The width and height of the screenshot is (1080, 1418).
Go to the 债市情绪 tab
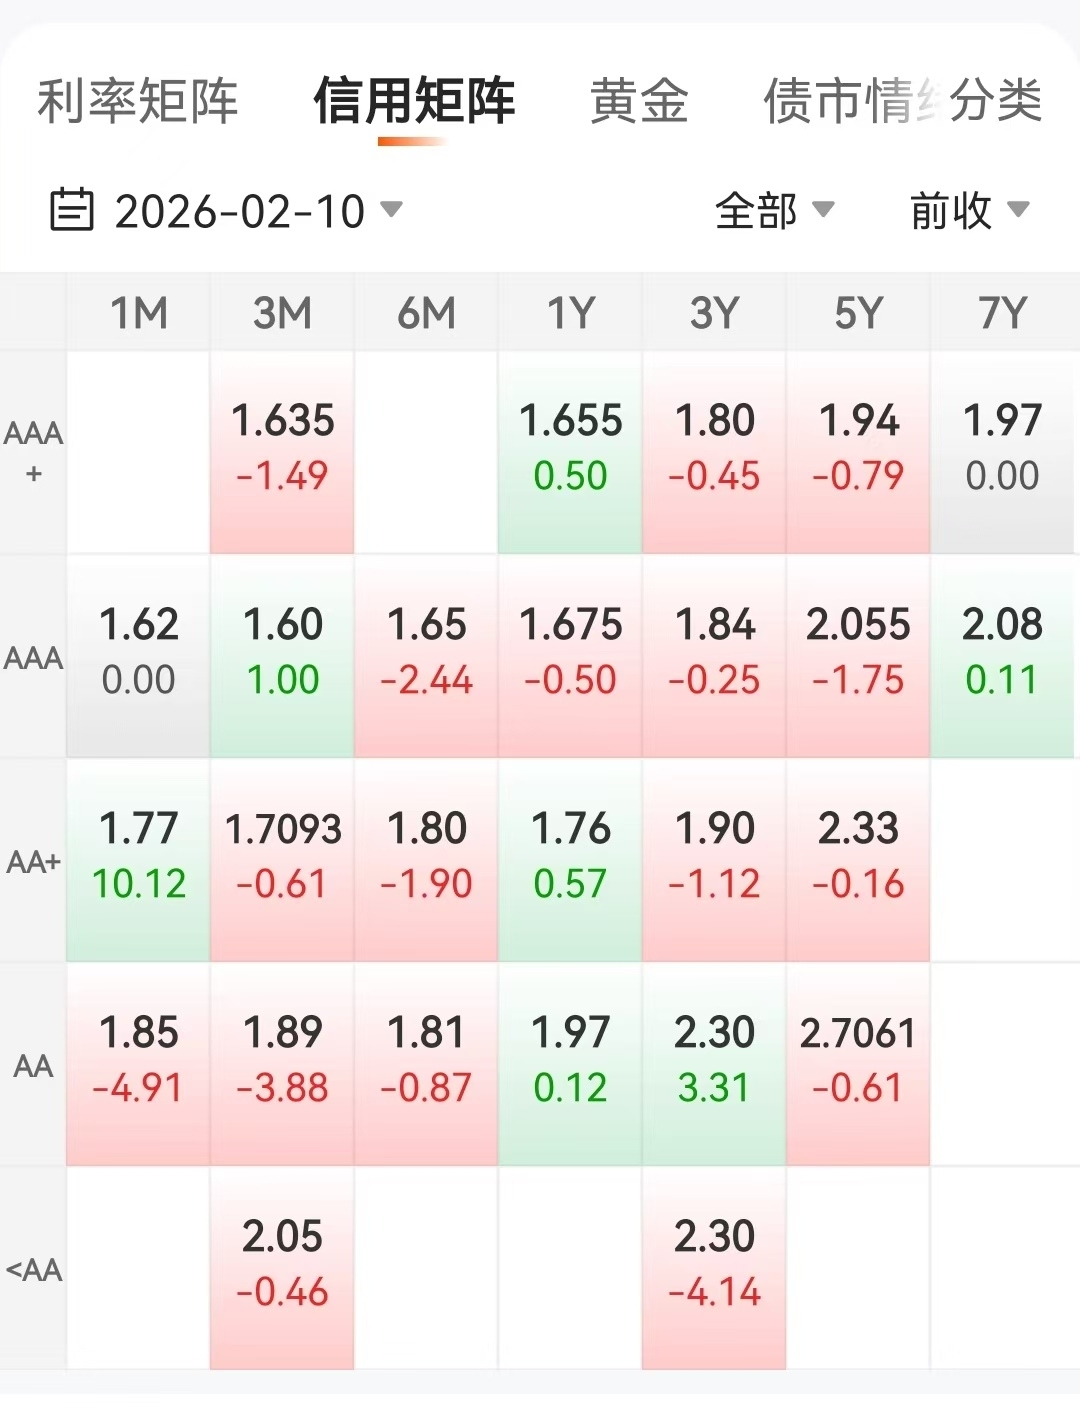[x=838, y=101]
